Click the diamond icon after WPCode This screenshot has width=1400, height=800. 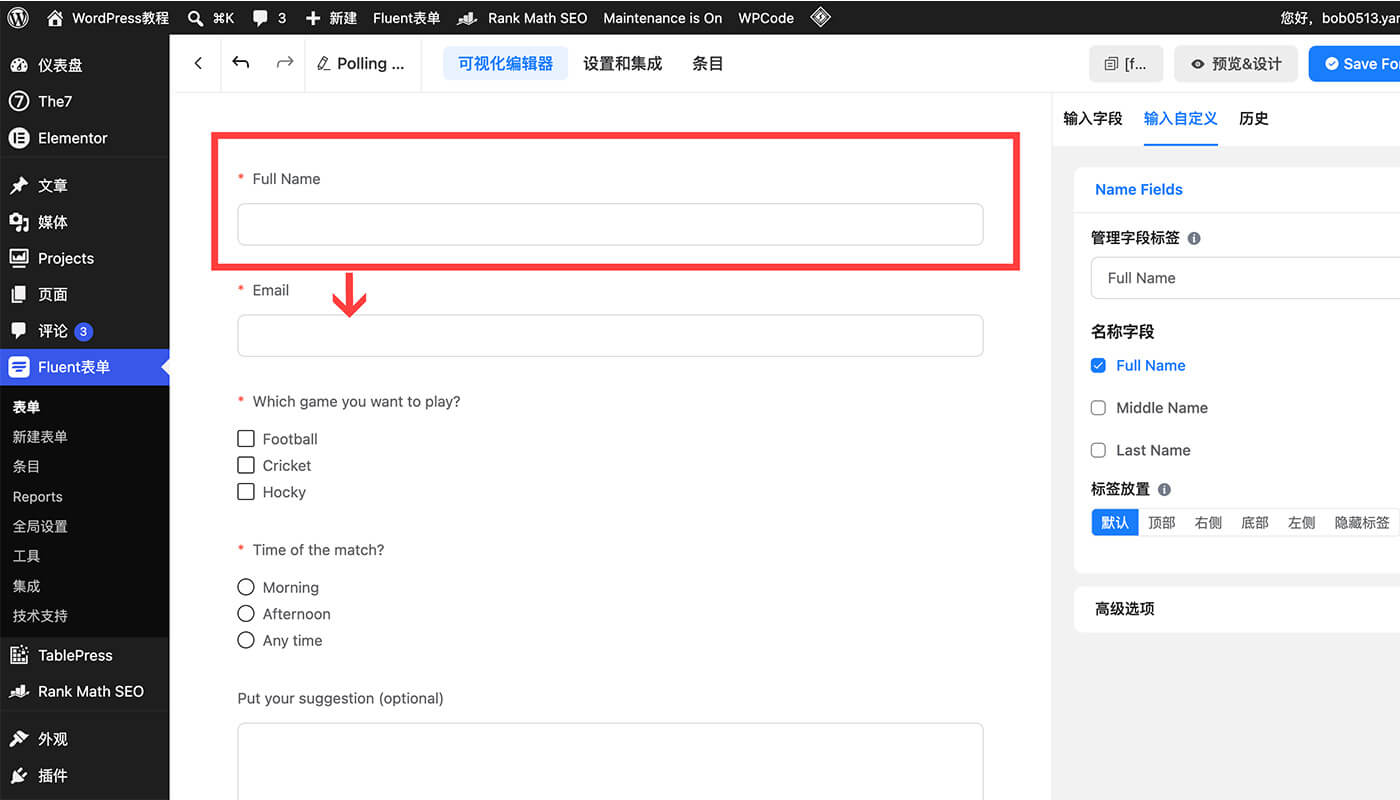pyautogui.click(x=820, y=17)
